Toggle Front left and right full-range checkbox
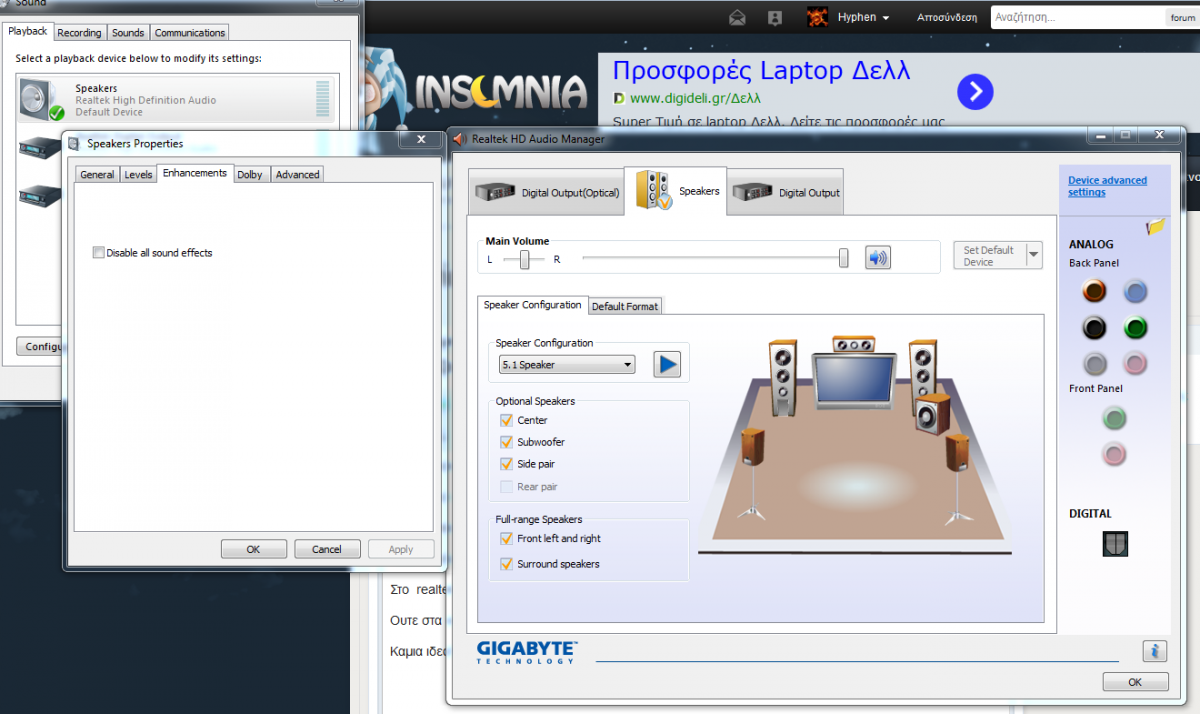1200x714 pixels. point(506,538)
